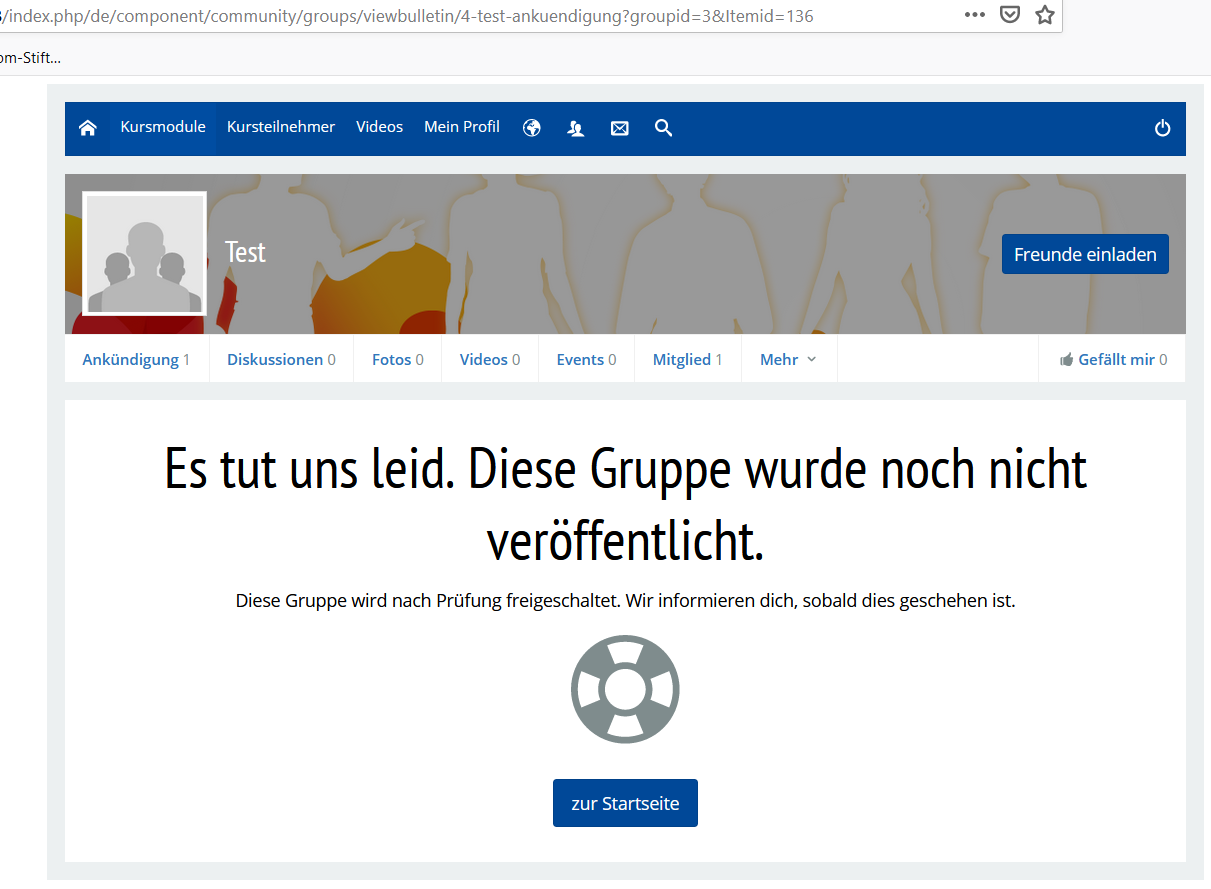Open the globe notifications icon

[532, 128]
